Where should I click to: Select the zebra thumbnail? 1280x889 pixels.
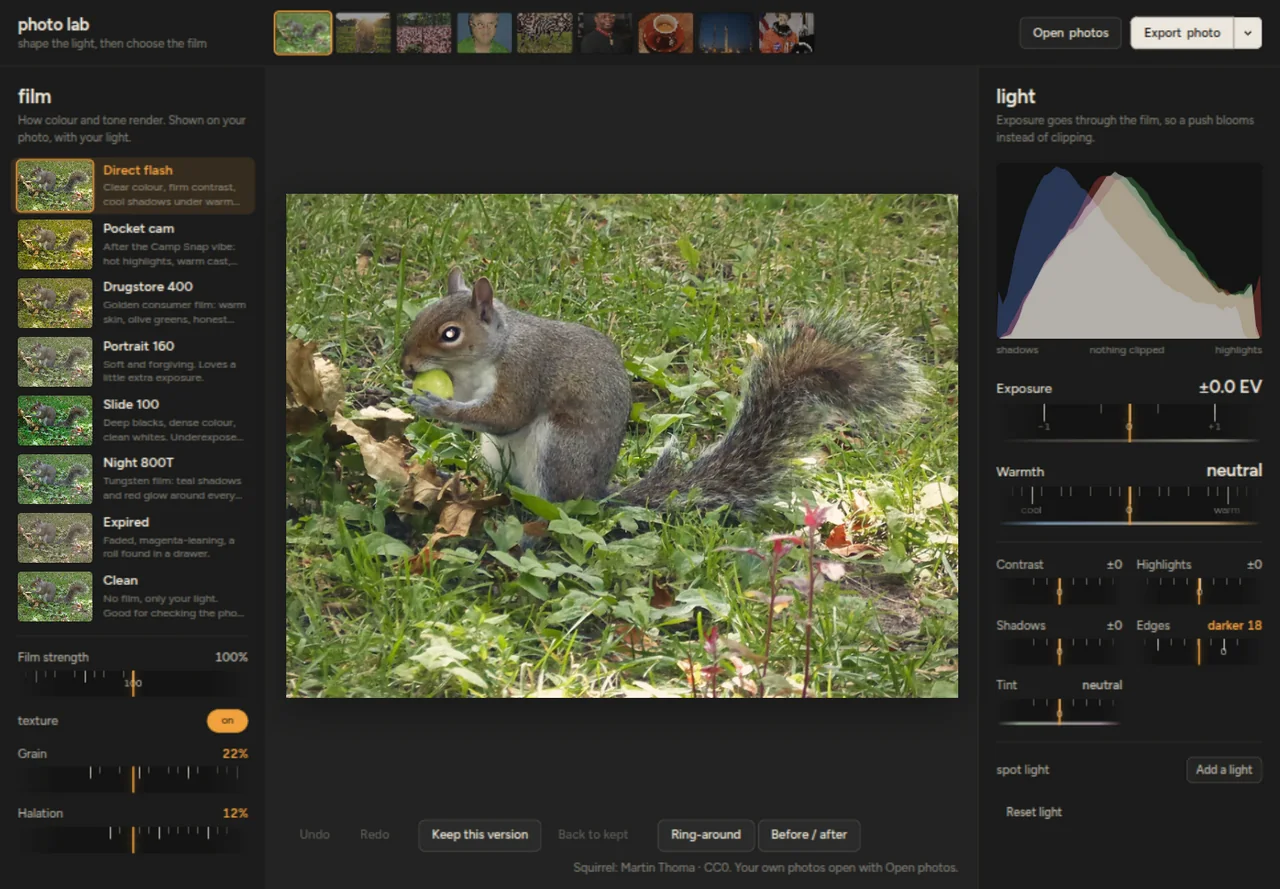(545, 33)
